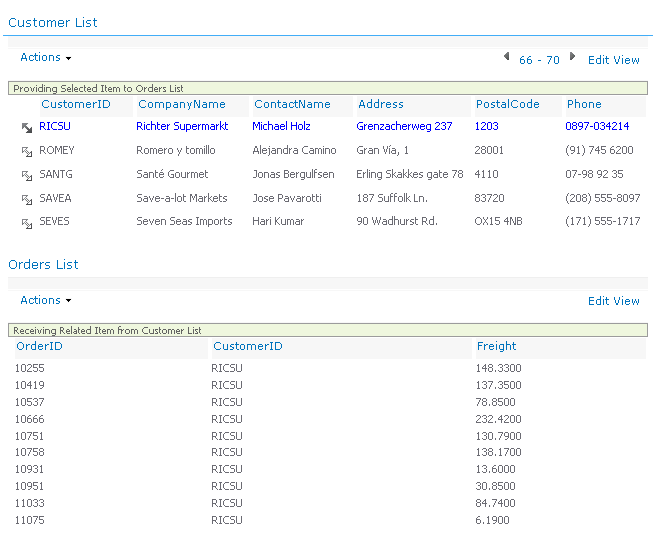659x545 pixels.
Task: Click Receiving Related Item from Customer List bar
Action: tap(328, 330)
